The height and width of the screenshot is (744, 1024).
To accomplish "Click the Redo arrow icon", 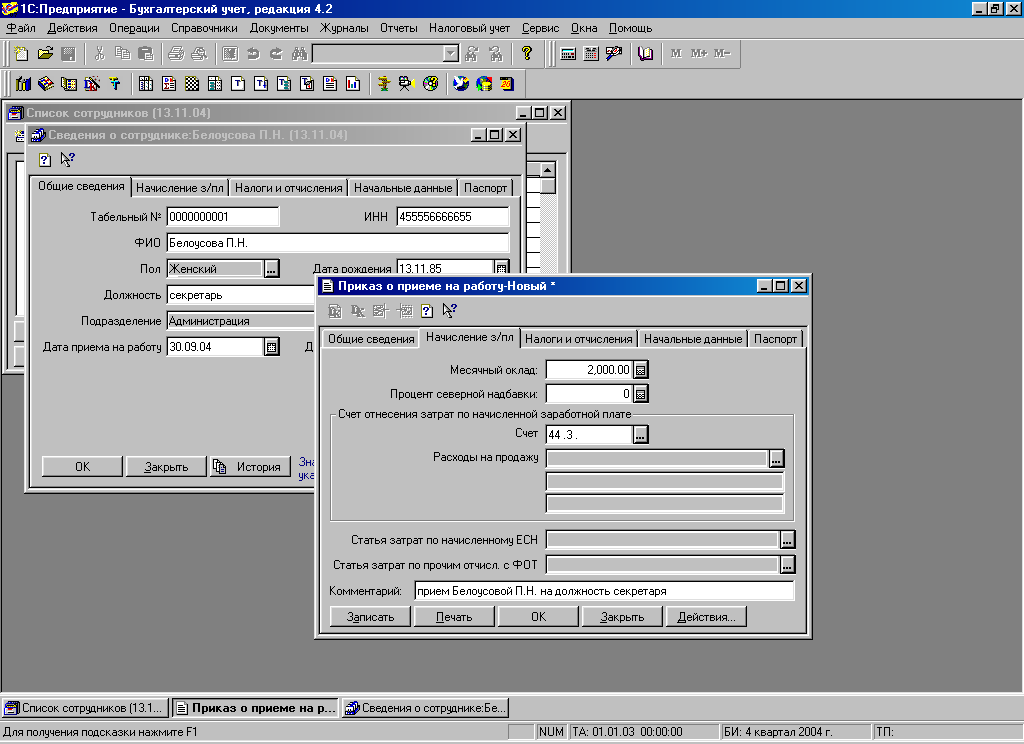I will [276, 54].
